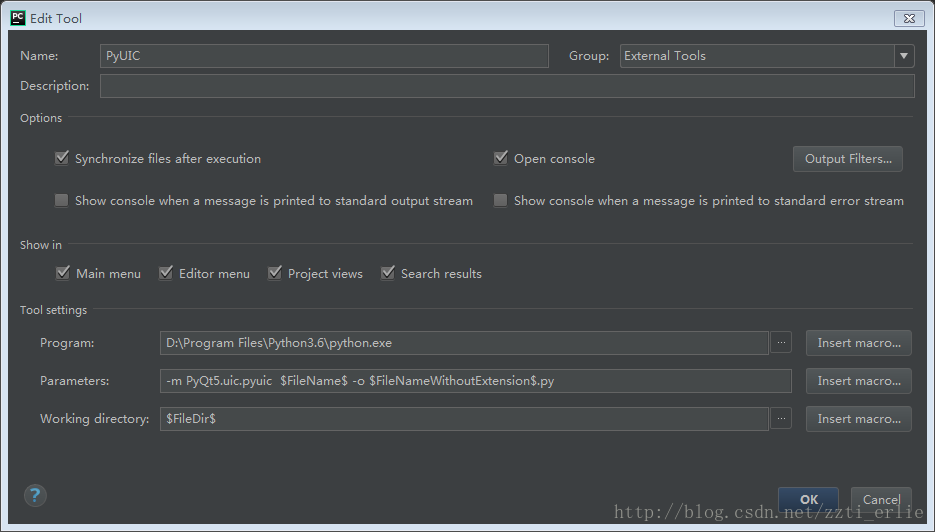
Task: Toggle Synchronize files after execution checkbox
Action: [62, 158]
